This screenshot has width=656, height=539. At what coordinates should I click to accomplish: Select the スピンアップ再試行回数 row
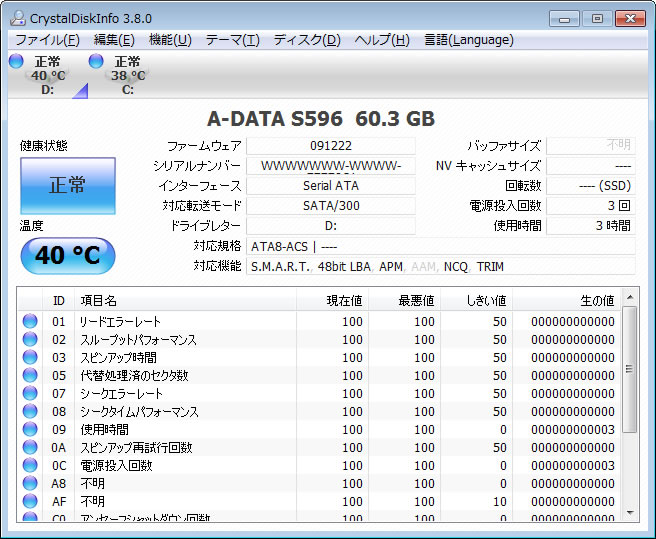pyautogui.click(x=320, y=447)
